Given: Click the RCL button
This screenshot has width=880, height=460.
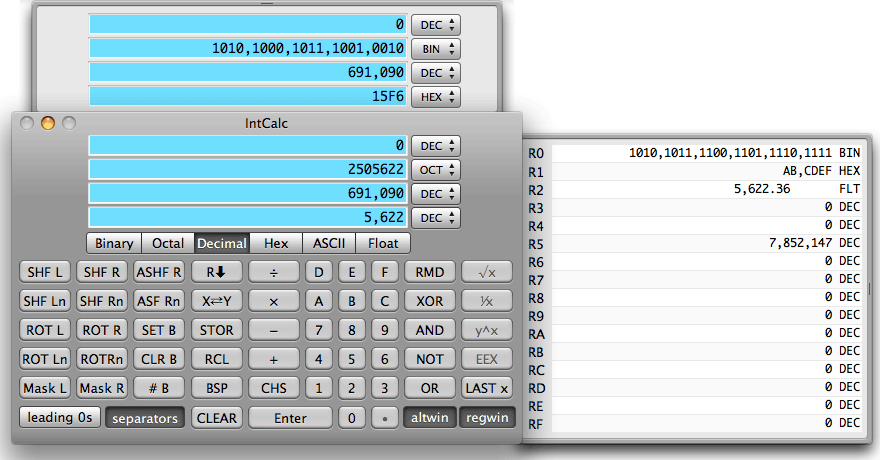Looking at the screenshot, I should [217, 360].
